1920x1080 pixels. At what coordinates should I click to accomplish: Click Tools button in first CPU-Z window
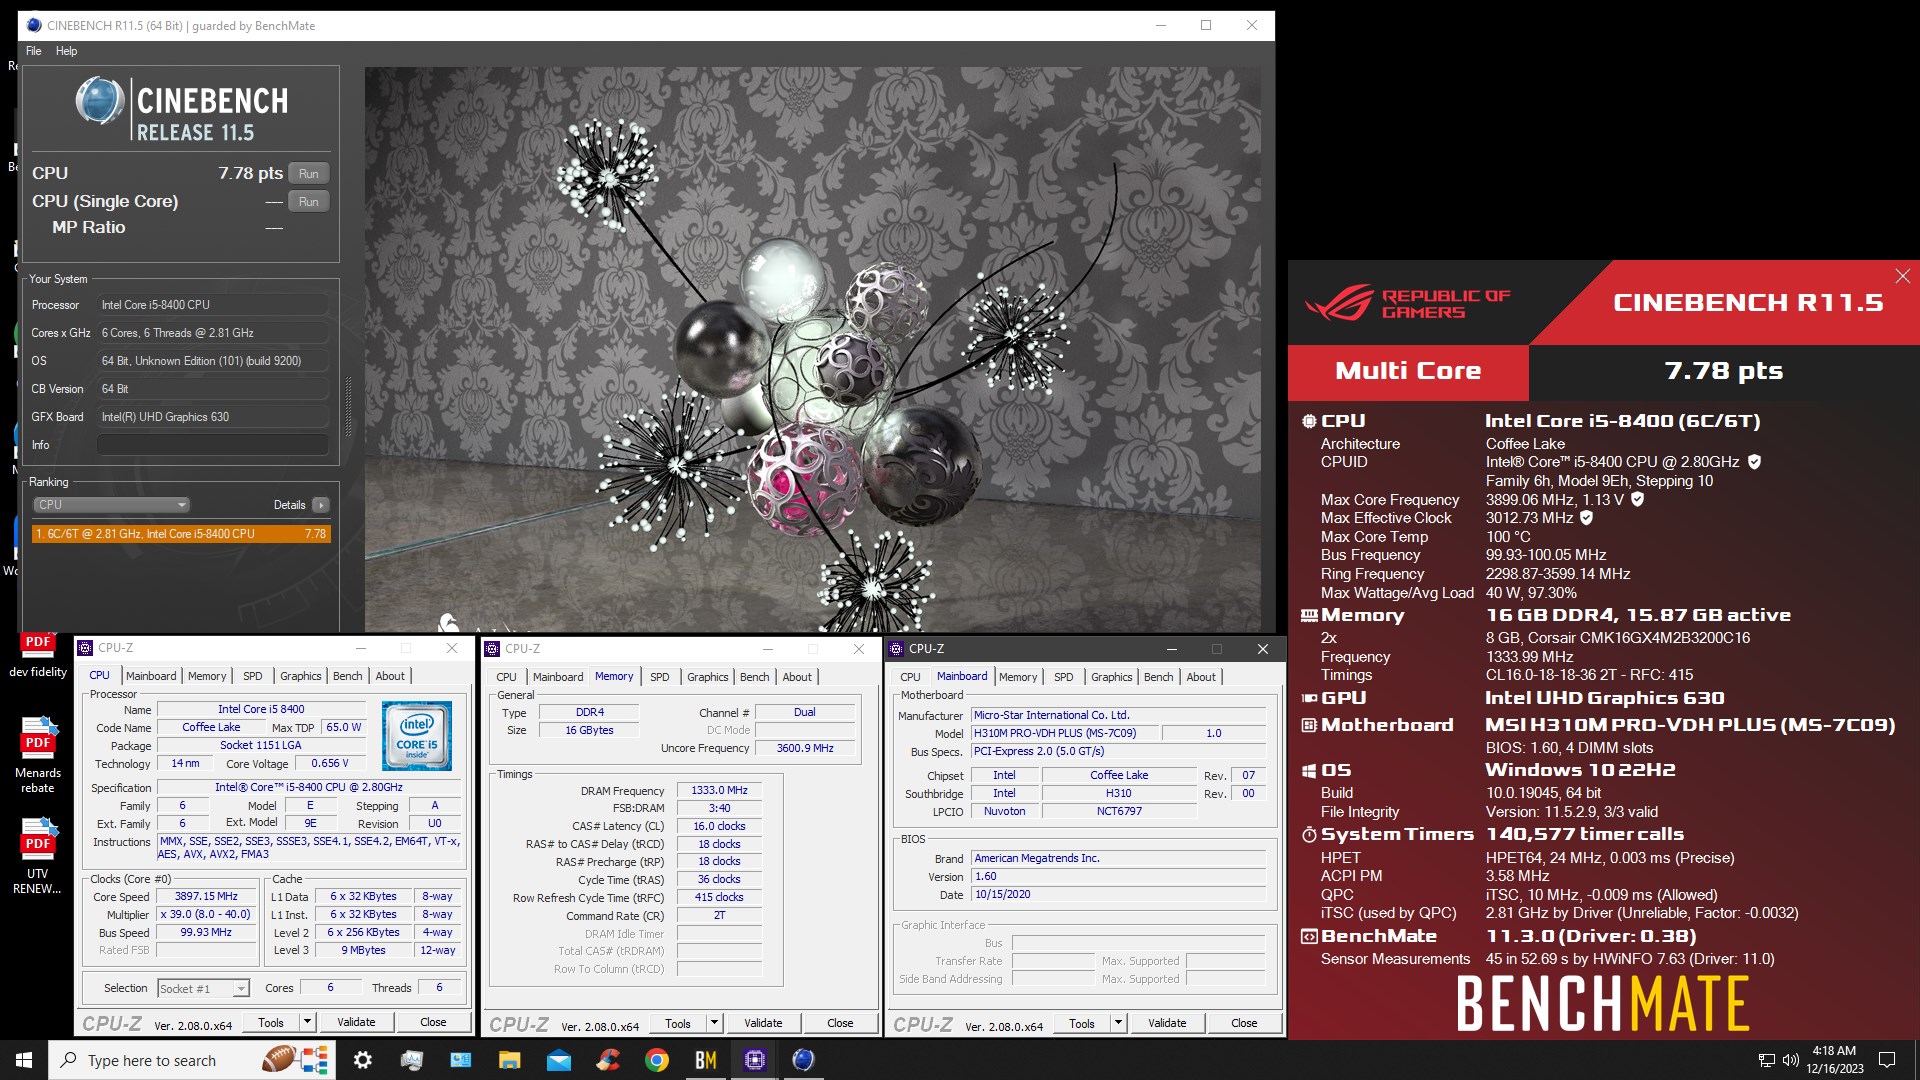tap(271, 1022)
